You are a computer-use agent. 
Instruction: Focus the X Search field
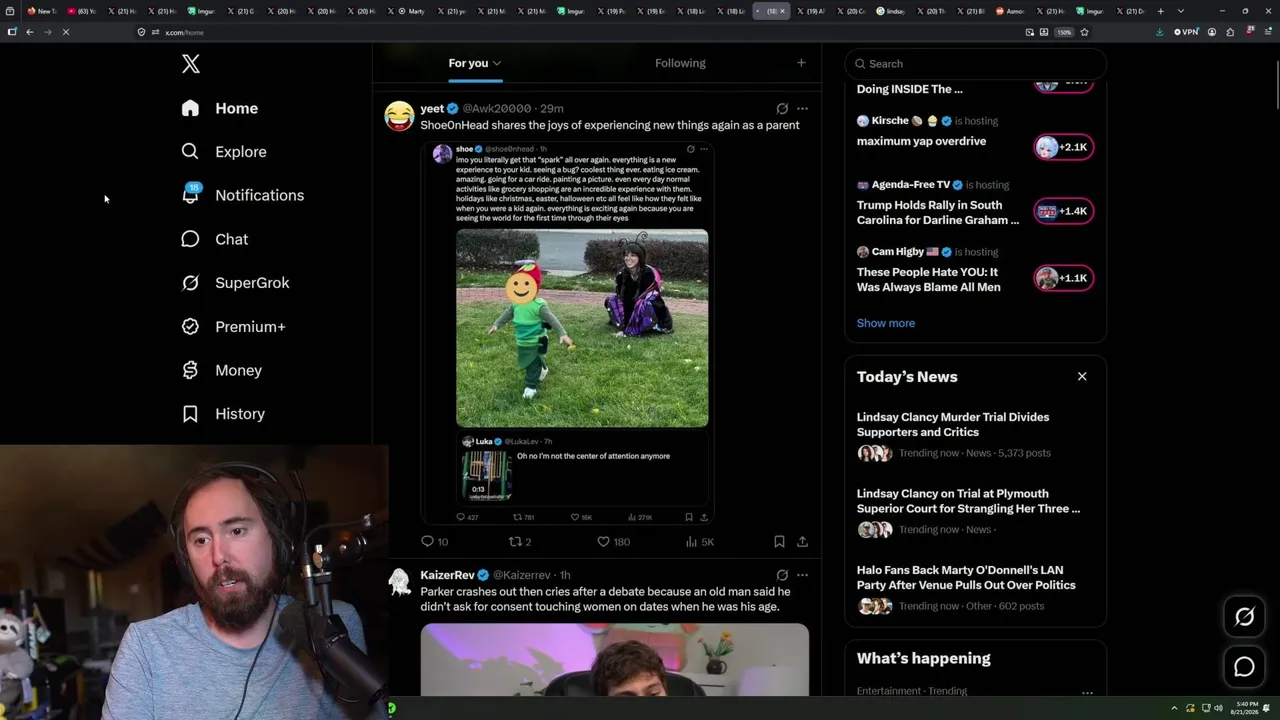coord(975,64)
